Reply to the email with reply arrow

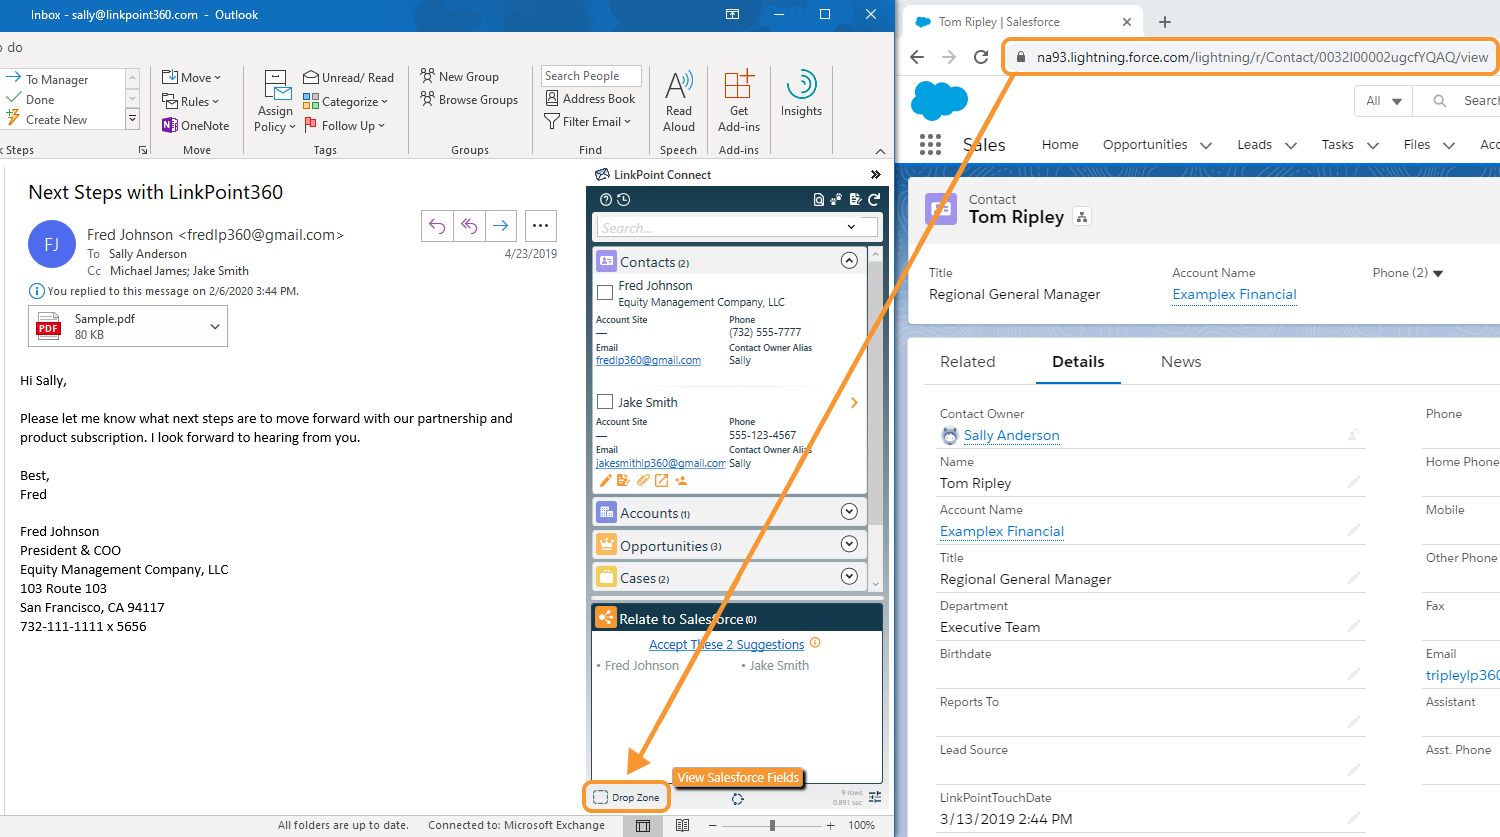click(x=437, y=226)
